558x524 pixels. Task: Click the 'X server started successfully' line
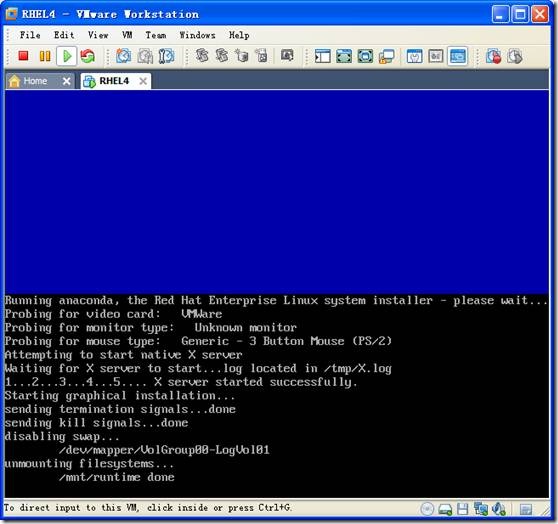click(x=256, y=382)
